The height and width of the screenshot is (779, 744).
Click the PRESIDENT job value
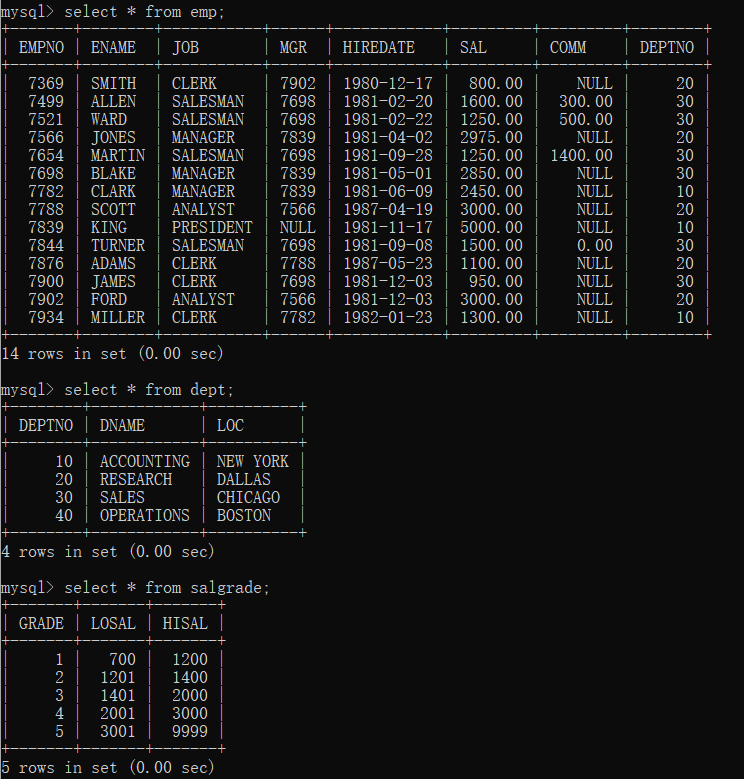(212, 227)
